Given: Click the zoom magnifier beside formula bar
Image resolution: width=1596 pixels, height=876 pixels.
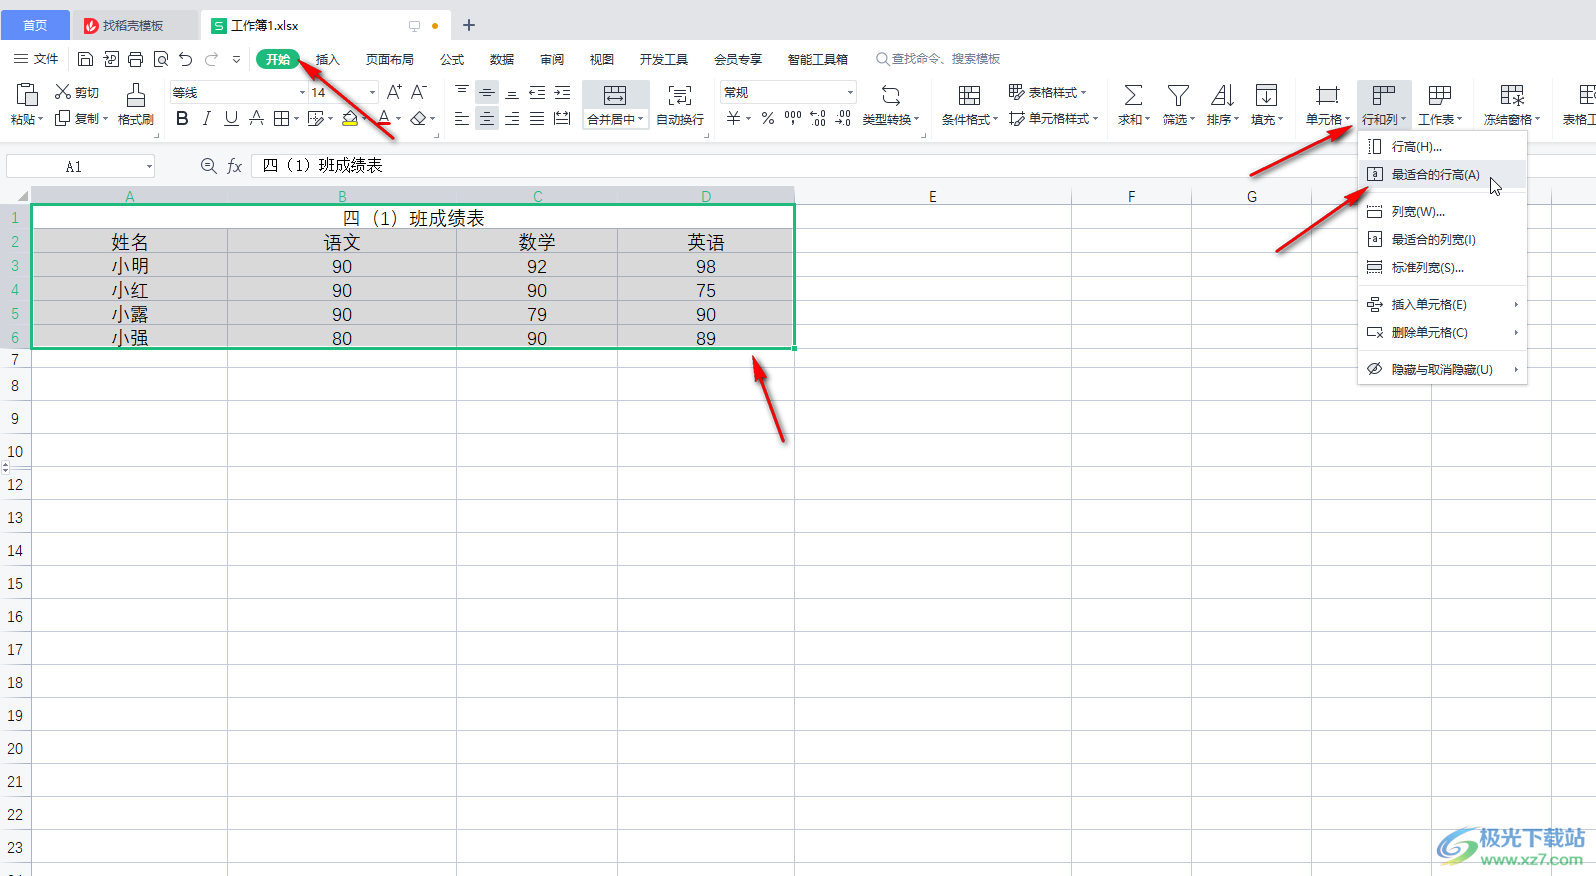Looking at the screenshot, I should [208, 166].
